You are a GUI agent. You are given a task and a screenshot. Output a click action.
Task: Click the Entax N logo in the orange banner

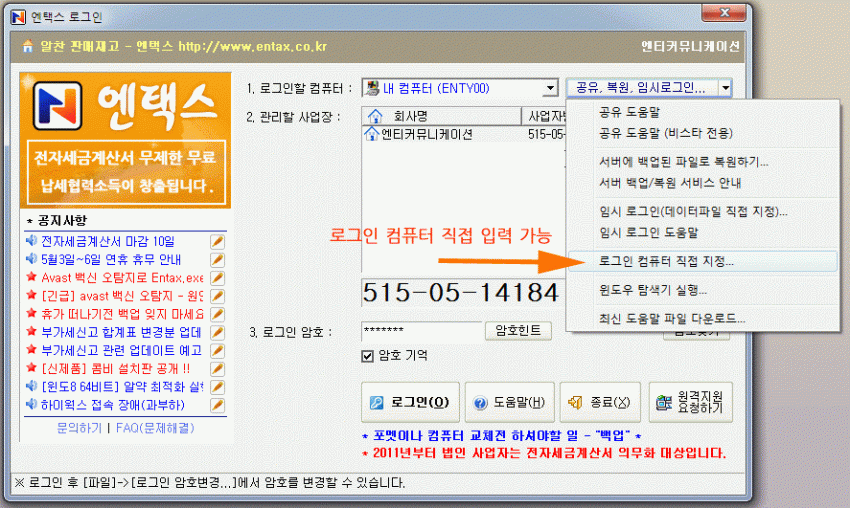pyautogui.click(x=57, y=106)
